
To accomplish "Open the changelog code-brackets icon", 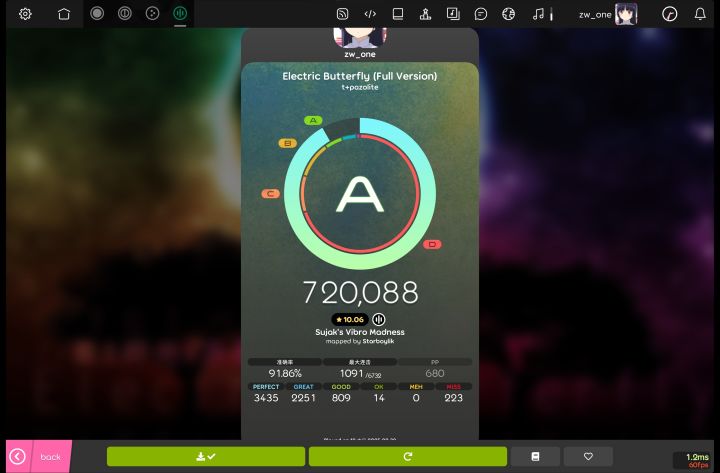I will pos(370,14).
